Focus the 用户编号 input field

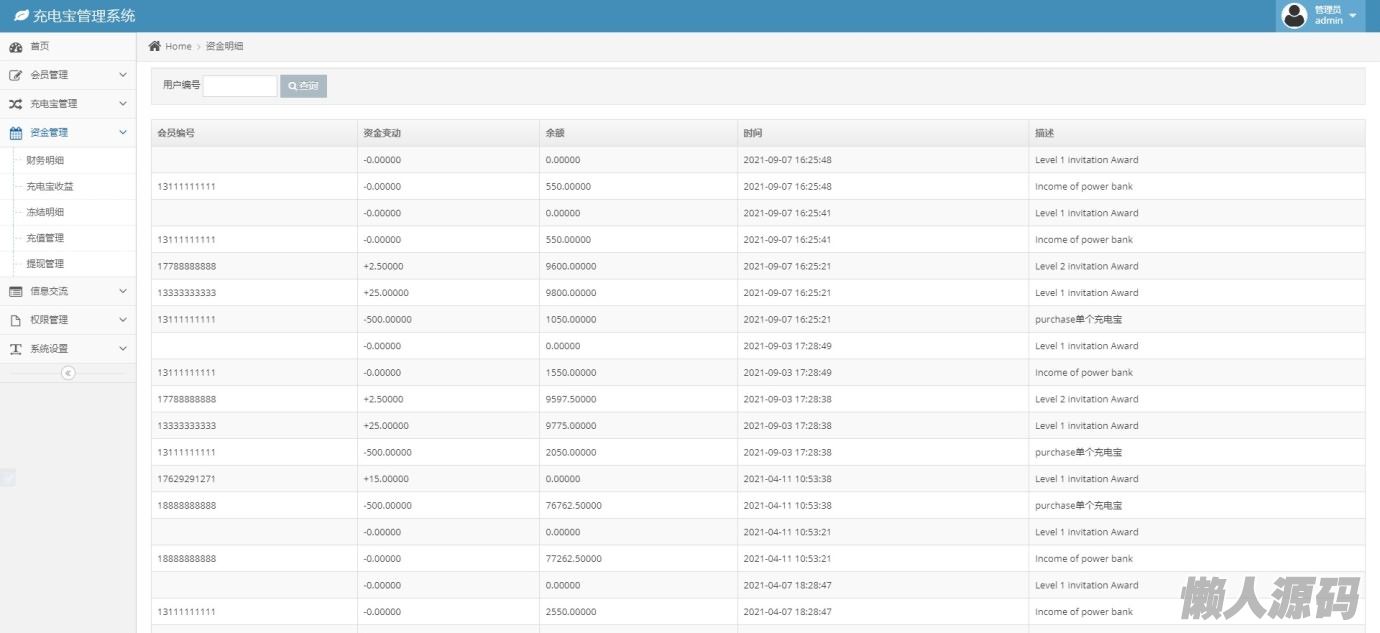click(240, 86)
